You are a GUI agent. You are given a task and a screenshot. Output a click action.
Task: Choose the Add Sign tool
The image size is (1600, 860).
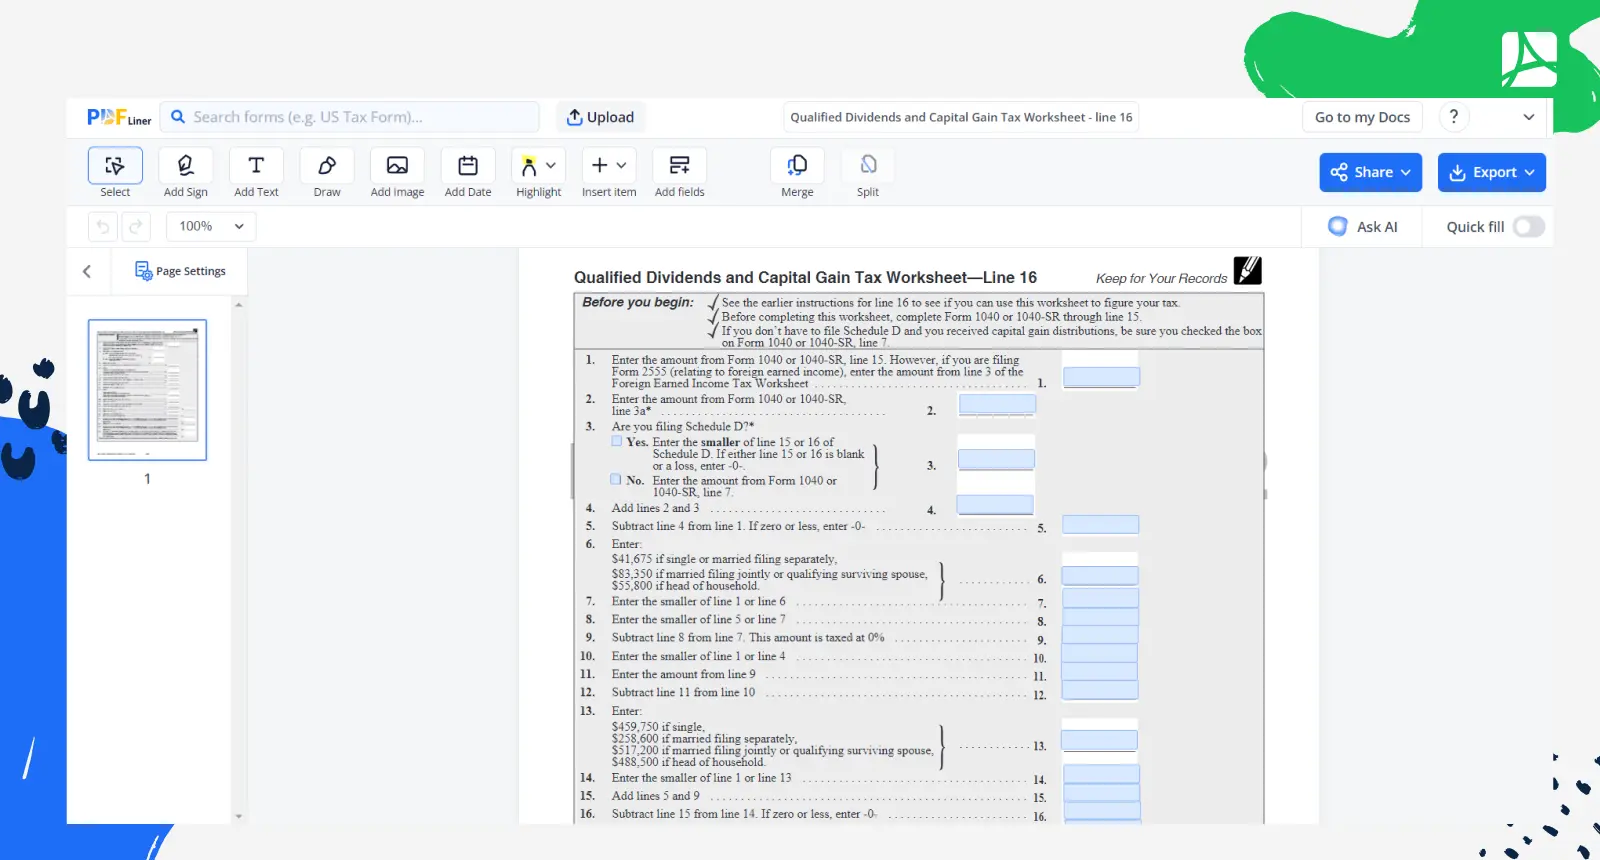tap(185, 173)
